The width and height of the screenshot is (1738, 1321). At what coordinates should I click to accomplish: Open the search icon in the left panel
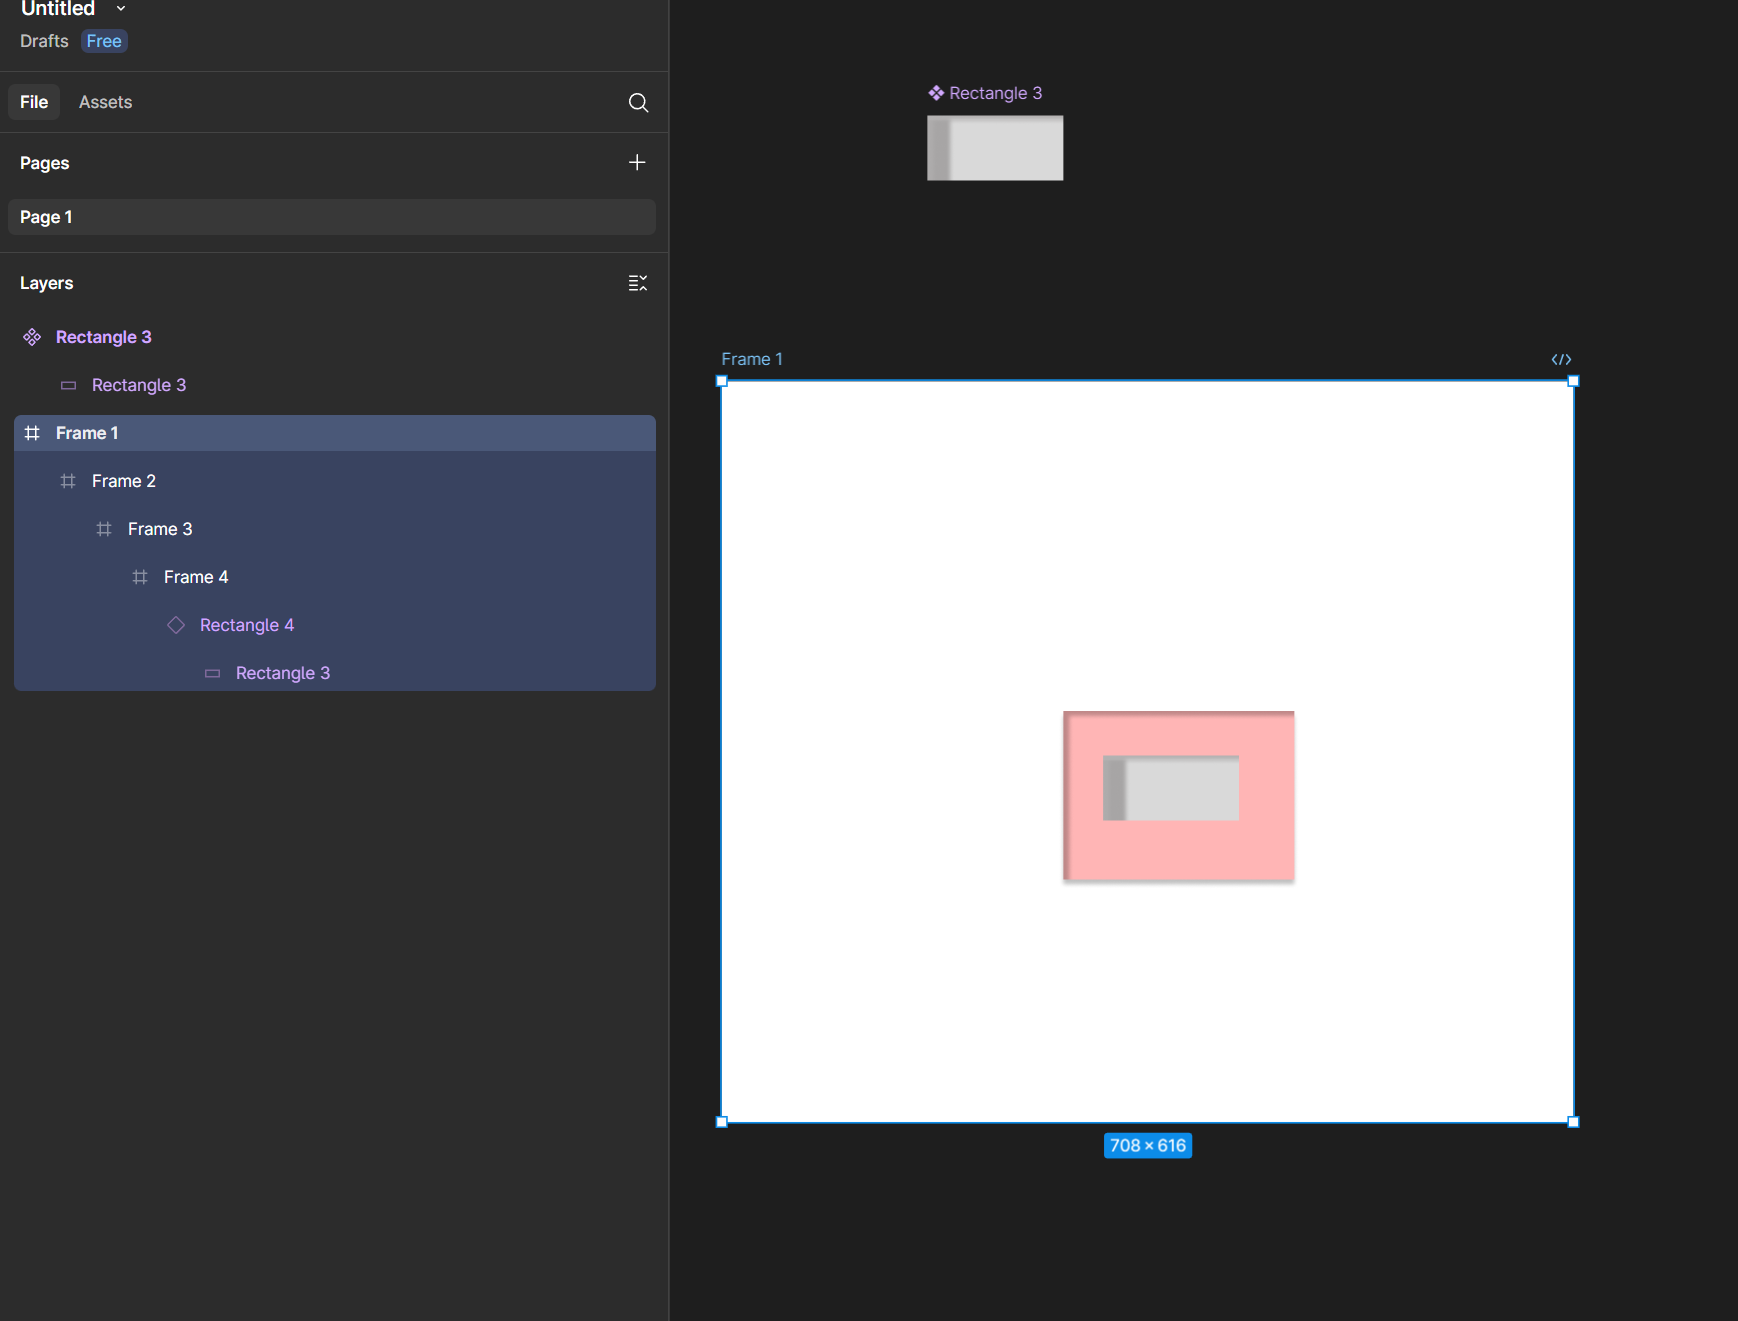pyautogui.click(x=638, y=102)
